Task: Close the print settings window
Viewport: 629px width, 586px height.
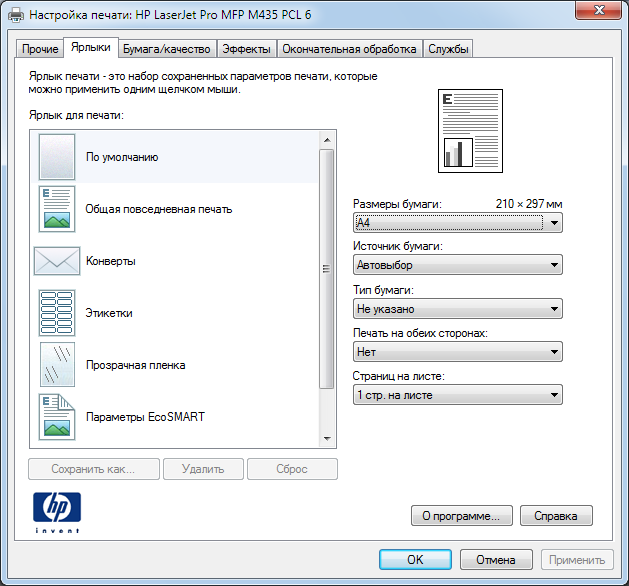Action: coord(598,10)
